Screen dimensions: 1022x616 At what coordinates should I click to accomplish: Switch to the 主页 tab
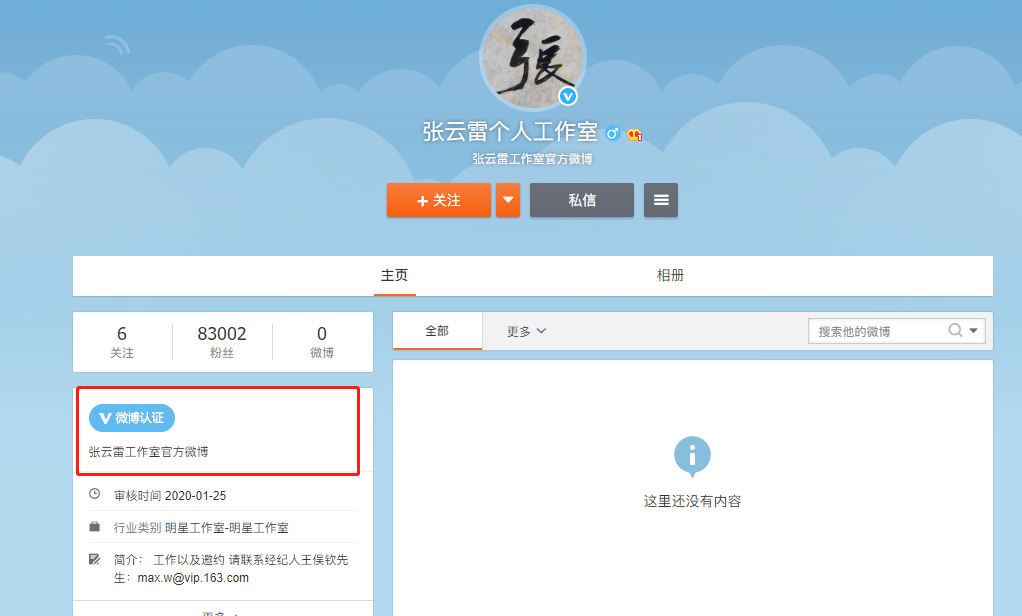point(394,275)
